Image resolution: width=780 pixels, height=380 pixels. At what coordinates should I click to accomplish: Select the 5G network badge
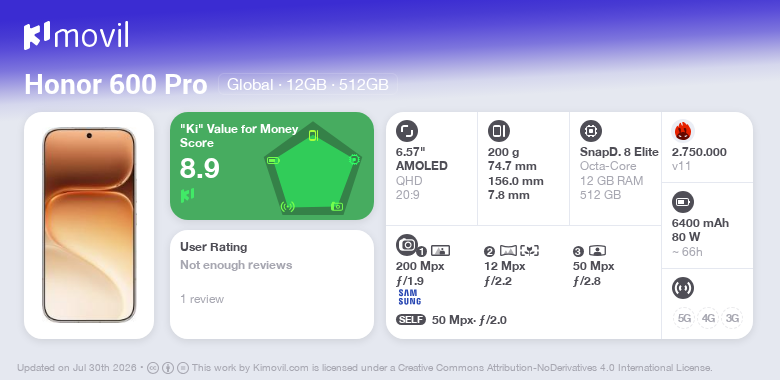684,318
